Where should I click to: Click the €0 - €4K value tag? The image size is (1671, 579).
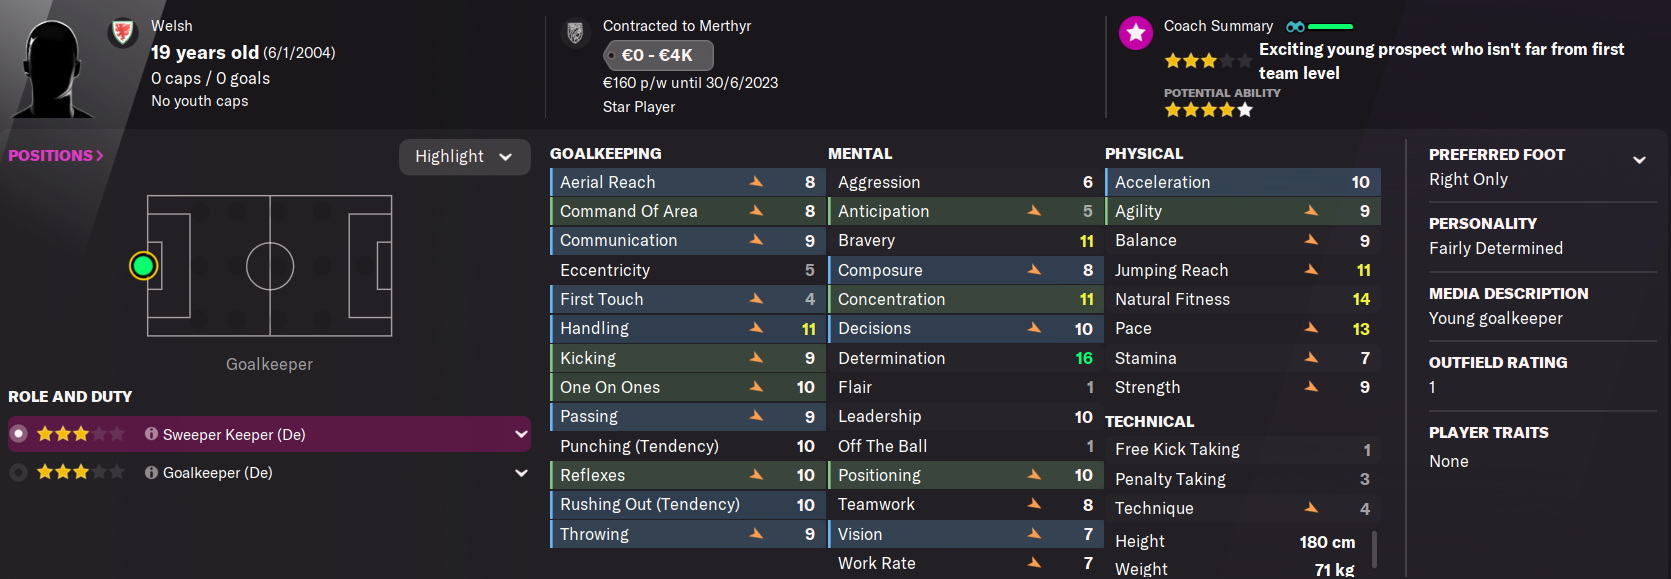(x=658, y=55)
